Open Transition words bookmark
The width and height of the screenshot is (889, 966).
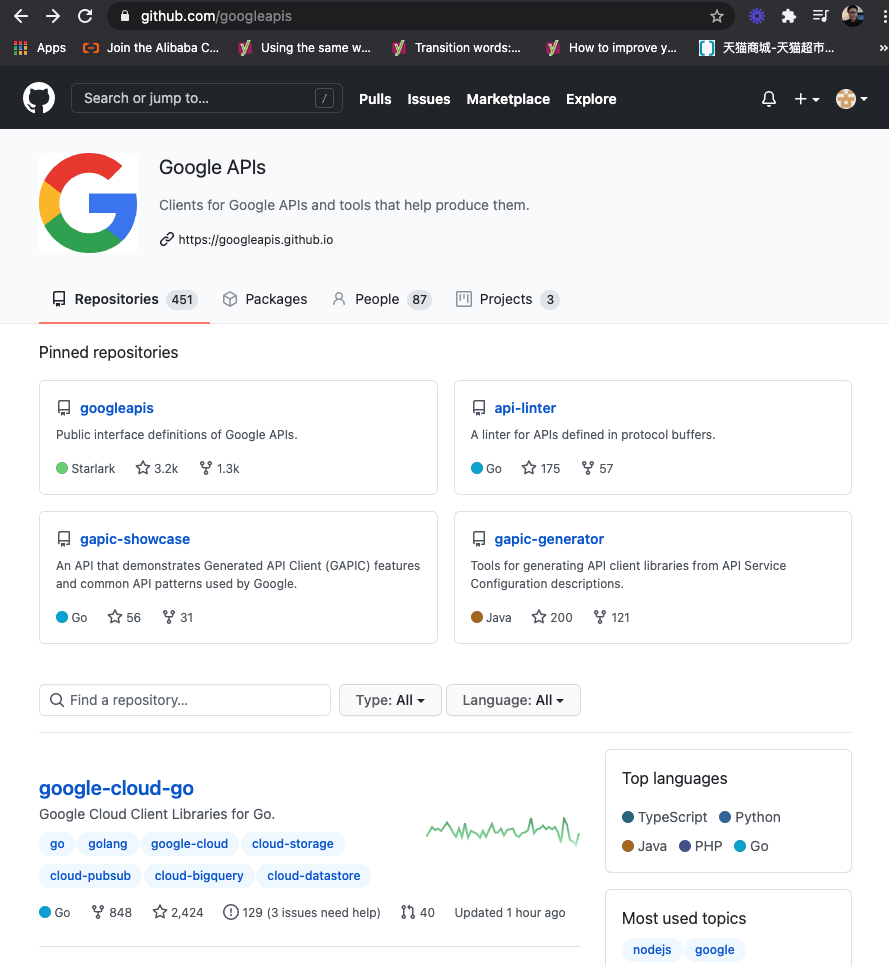click(457, 48)
